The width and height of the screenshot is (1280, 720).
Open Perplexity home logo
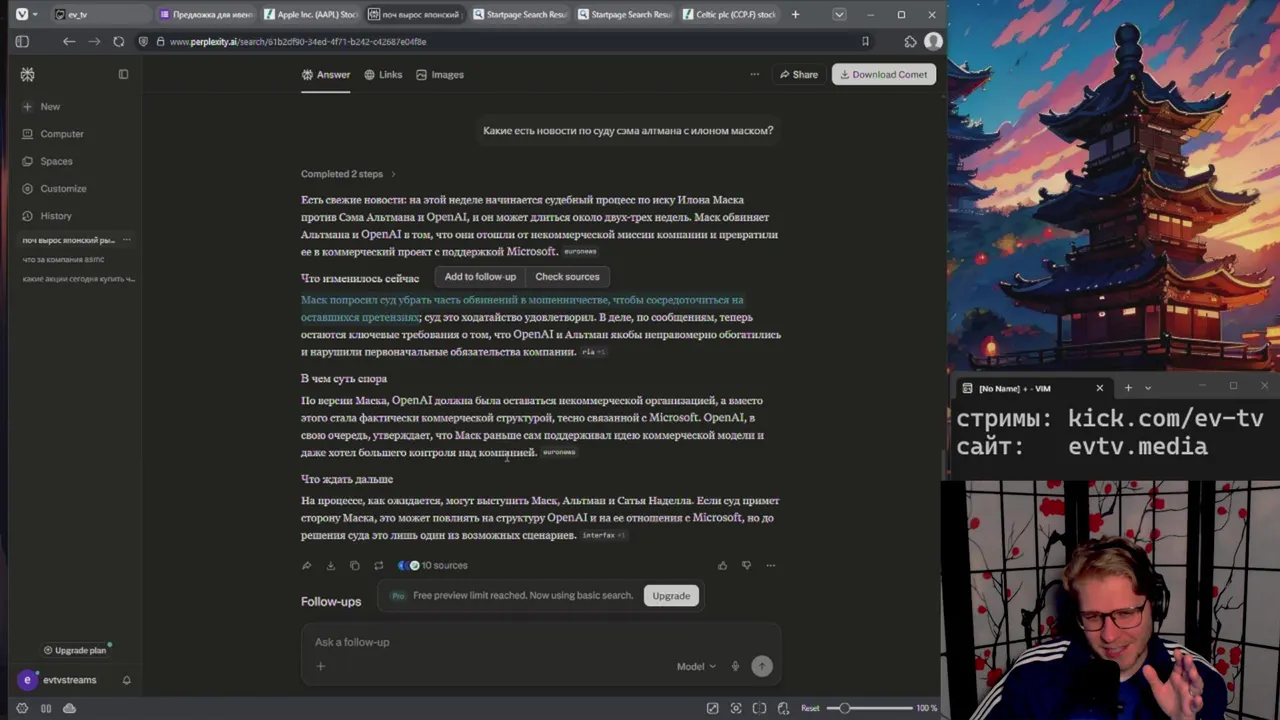(28, 74)
